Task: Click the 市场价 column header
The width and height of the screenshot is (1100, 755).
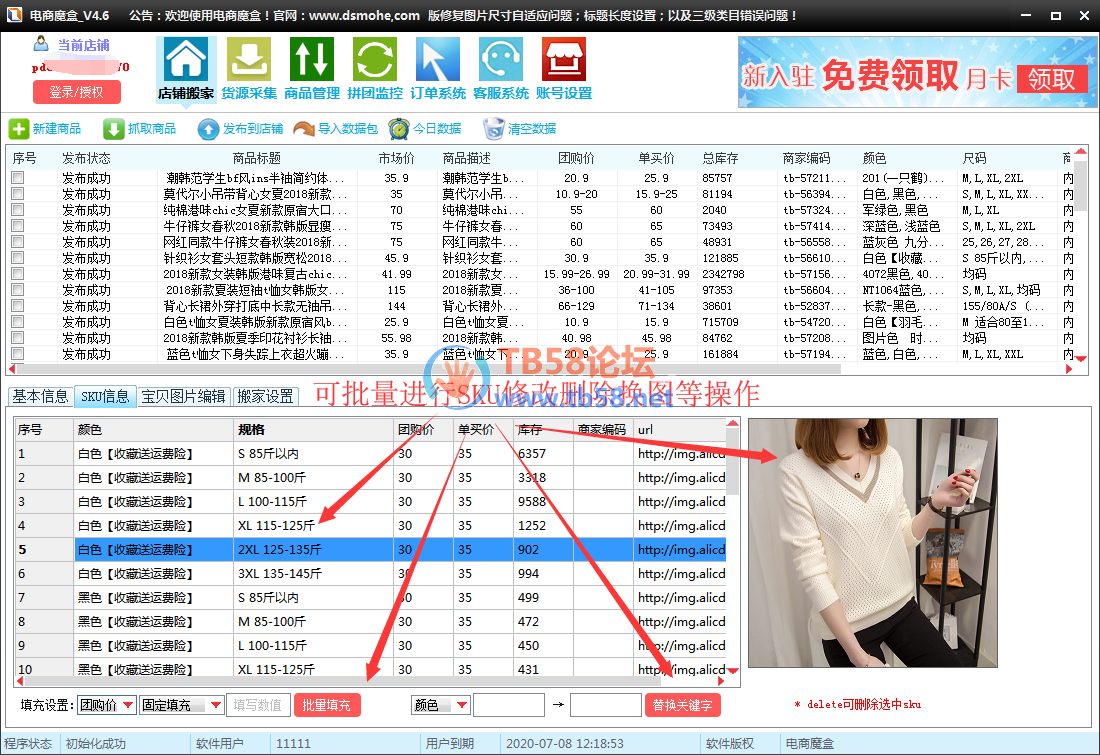Action: [x=396, y=159]
